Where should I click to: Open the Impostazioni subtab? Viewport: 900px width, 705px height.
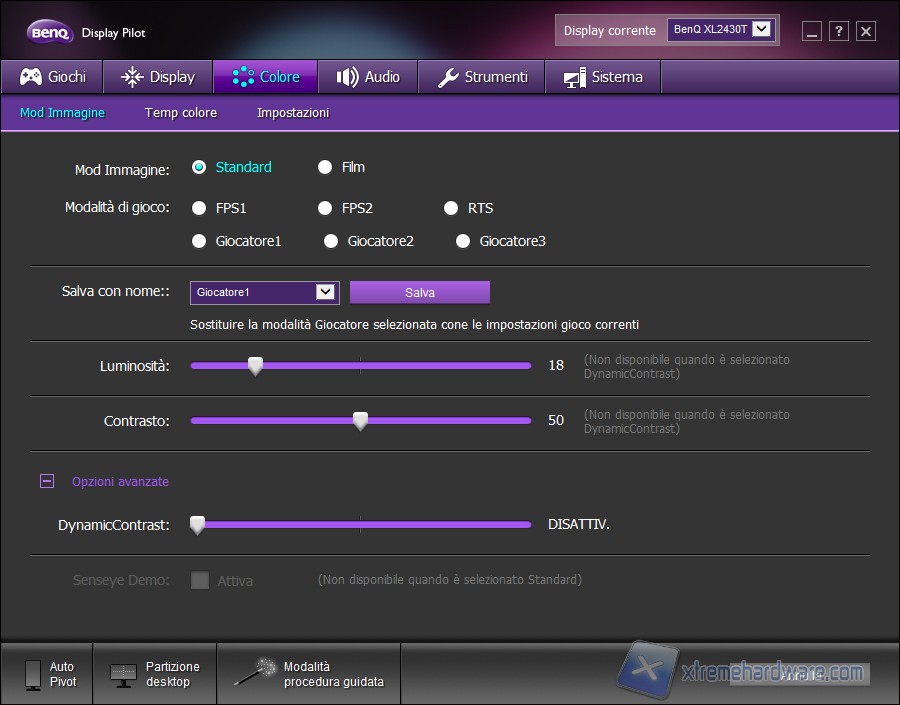coord(292,113)
